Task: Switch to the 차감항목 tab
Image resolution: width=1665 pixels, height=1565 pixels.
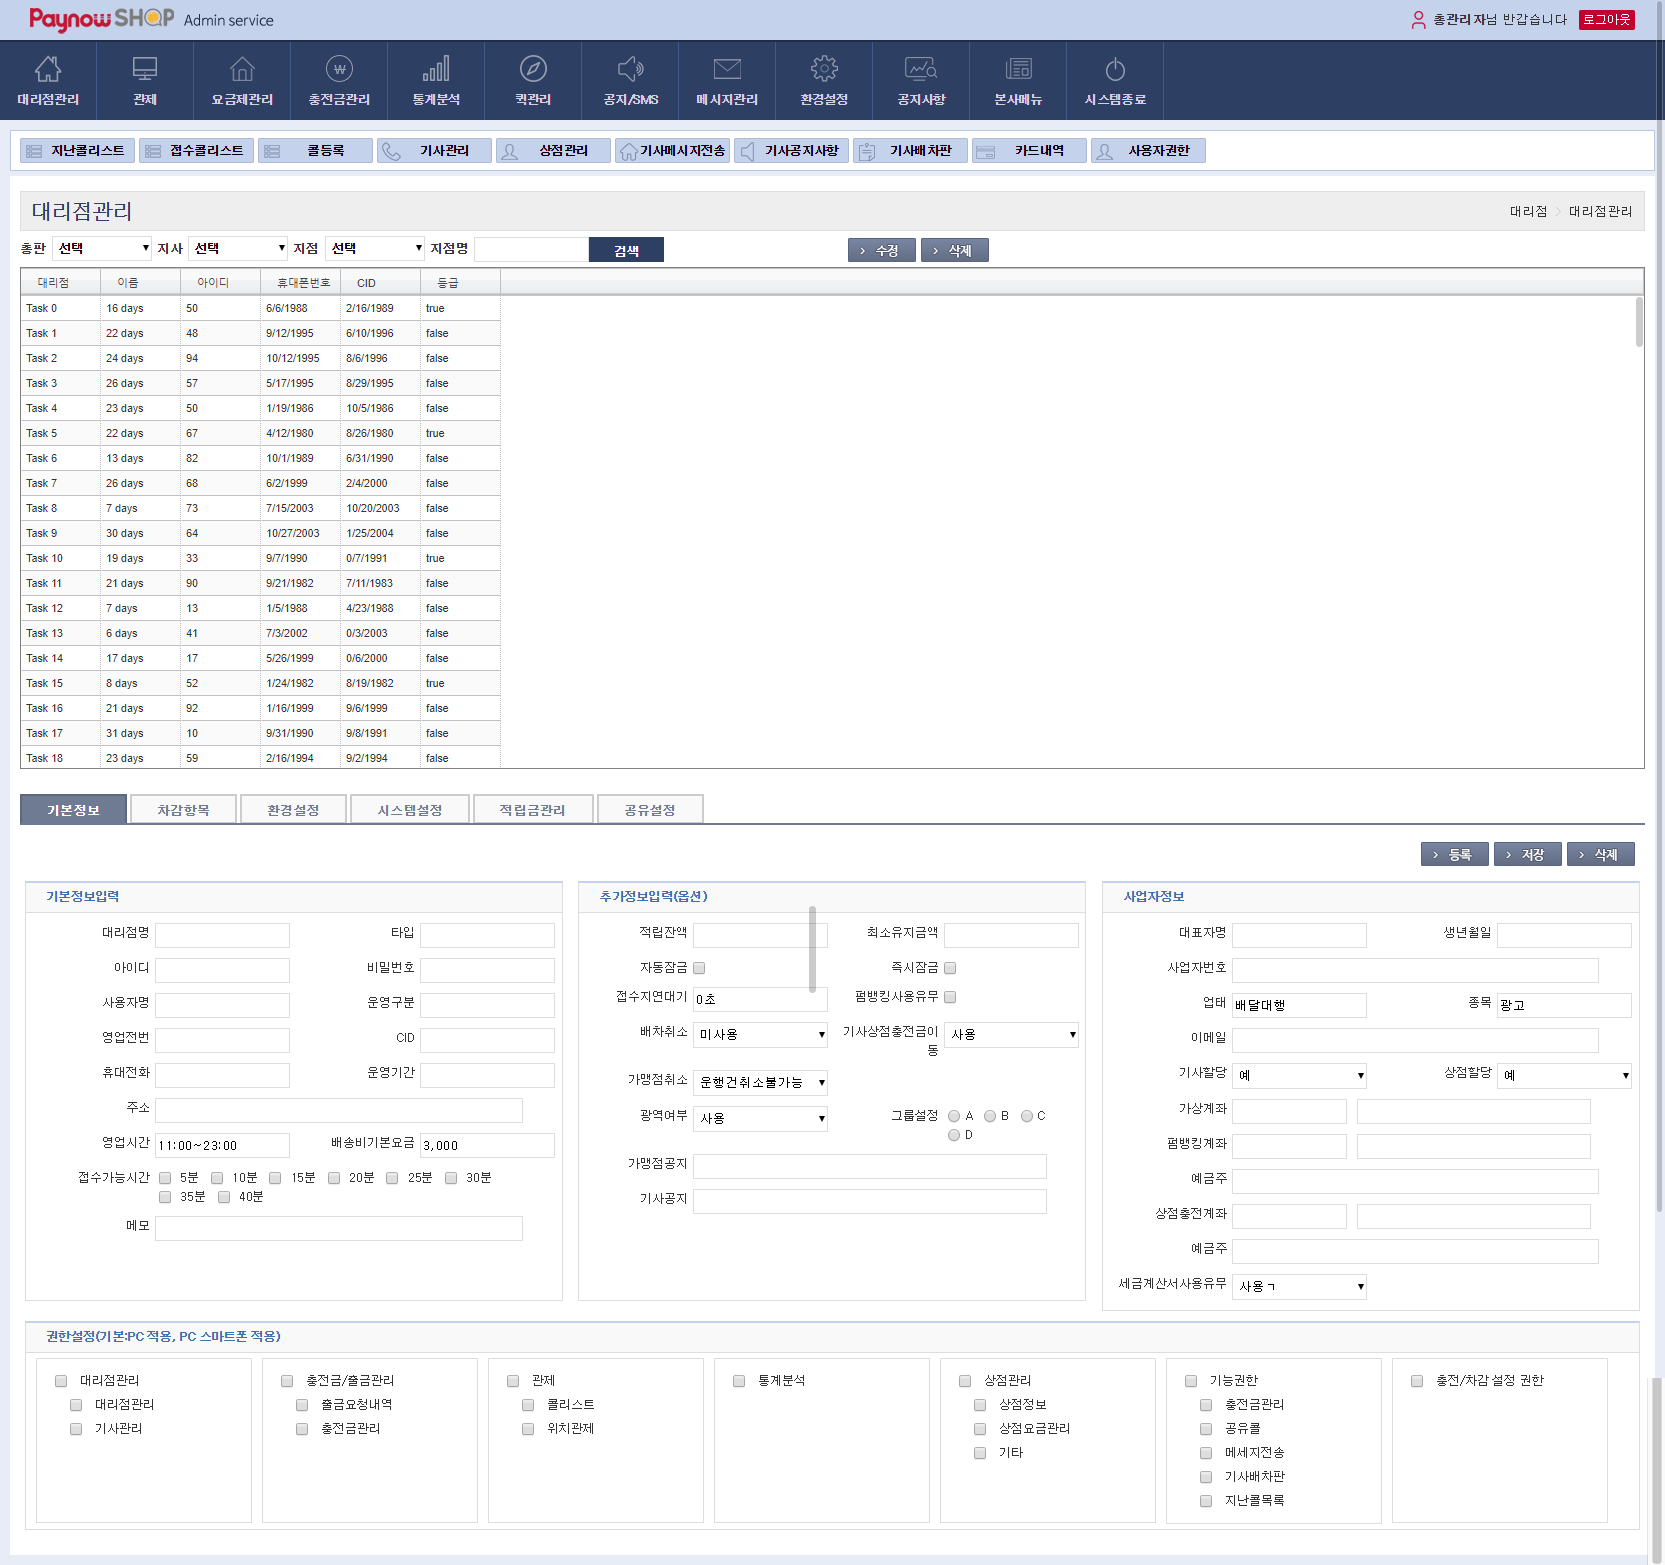Action: [183, 810]
